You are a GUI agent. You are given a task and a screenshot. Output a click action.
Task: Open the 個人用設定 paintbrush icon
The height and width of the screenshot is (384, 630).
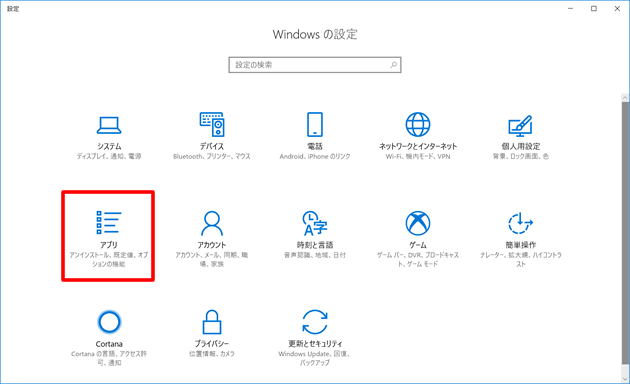[520, 125]
